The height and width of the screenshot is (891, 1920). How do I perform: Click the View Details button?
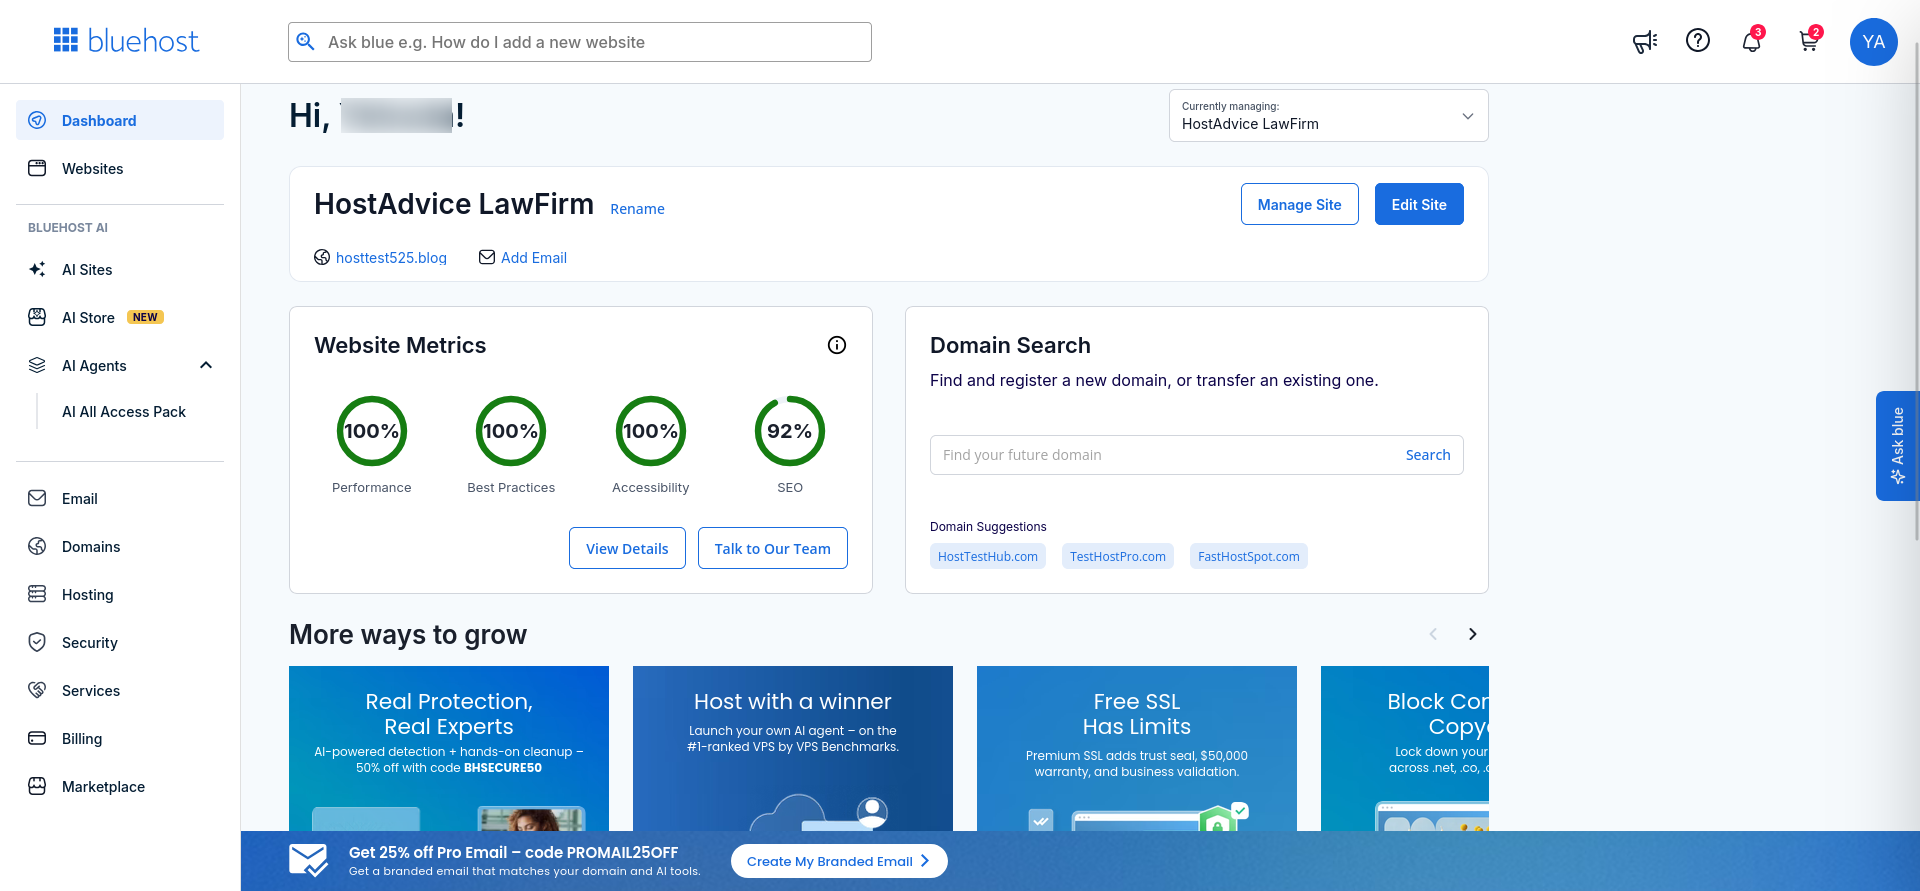tap(627, 548)
